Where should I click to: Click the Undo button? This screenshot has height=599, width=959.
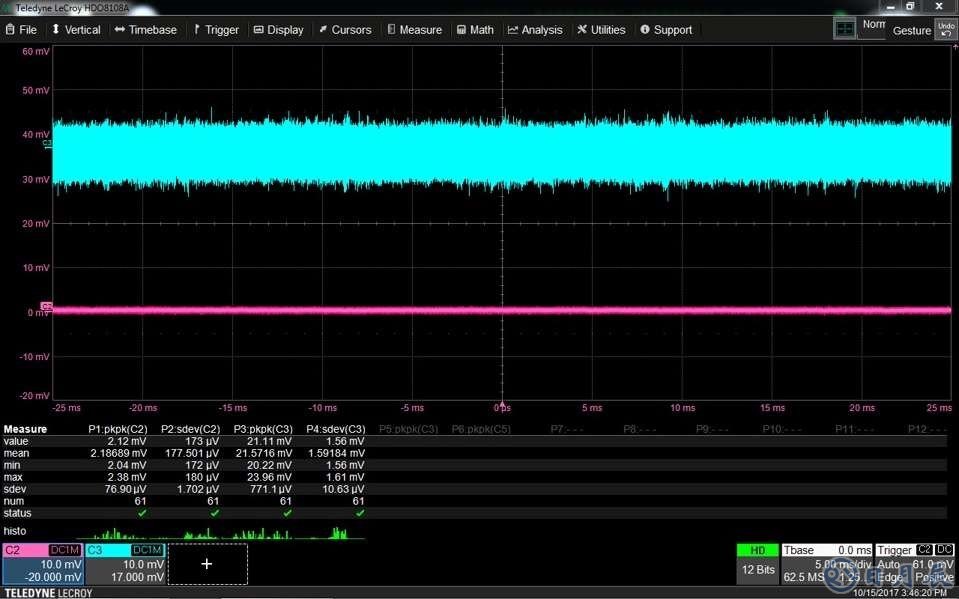point(946,29)
